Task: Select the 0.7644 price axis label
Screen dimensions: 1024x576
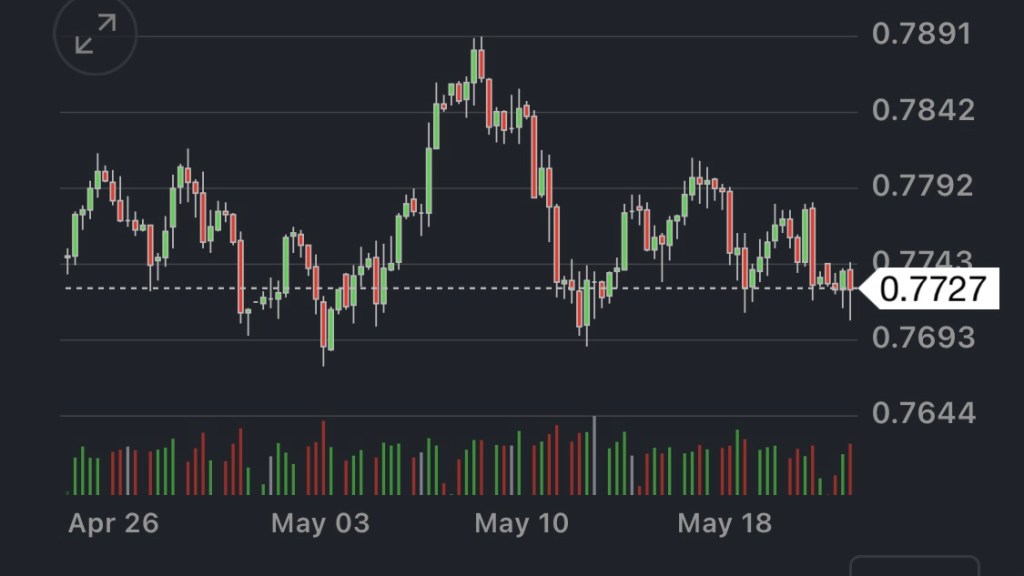Action: pyautogui.click(x=921, y=413)
